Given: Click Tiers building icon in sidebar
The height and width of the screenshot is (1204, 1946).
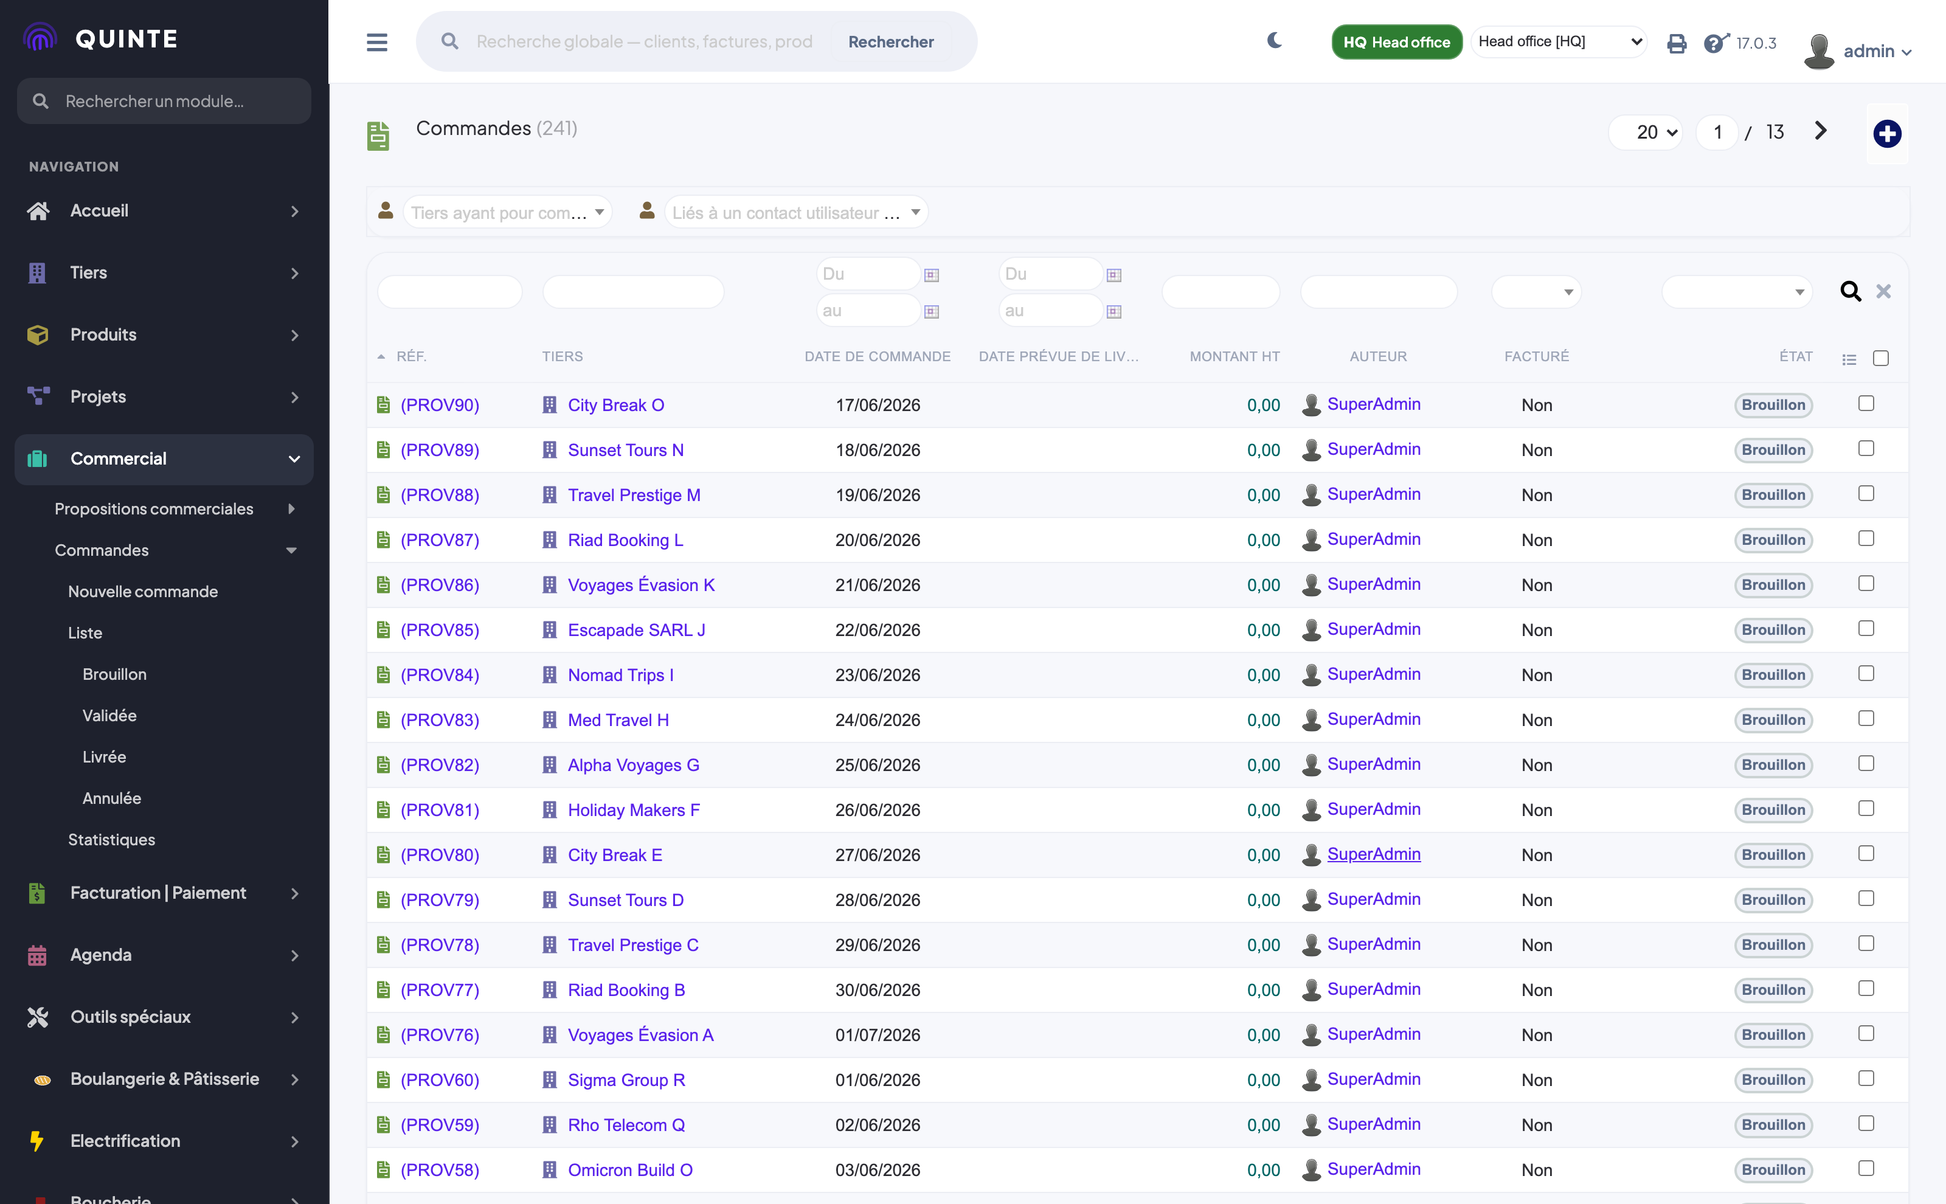Looking at the screenshot, I should [38, 273].
